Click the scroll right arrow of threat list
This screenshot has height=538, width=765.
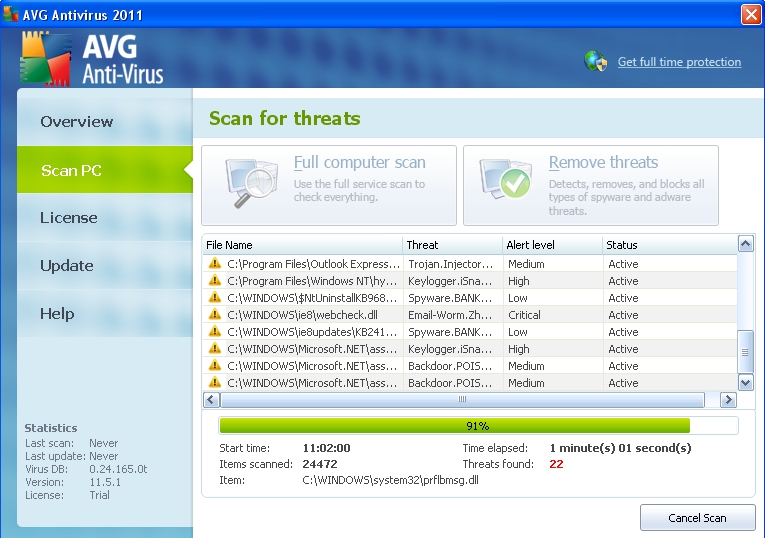coord(728,399)
